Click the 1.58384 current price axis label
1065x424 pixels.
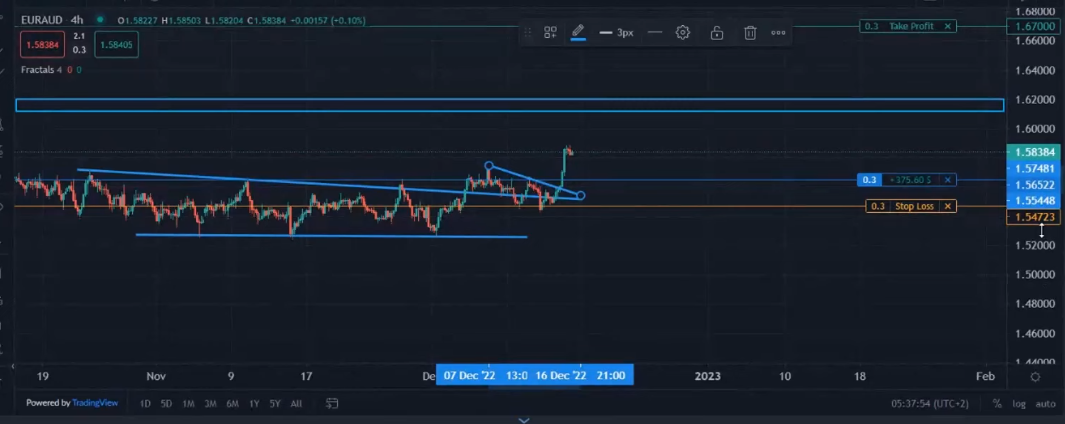(x=1034, y=152)
